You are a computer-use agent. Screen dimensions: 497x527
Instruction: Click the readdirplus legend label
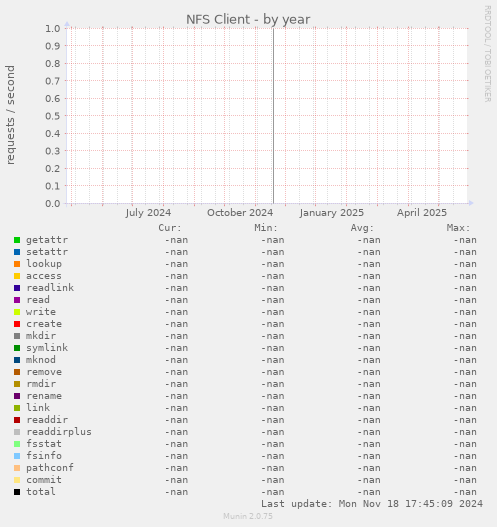pyautogui.click(x=59, y=432)
